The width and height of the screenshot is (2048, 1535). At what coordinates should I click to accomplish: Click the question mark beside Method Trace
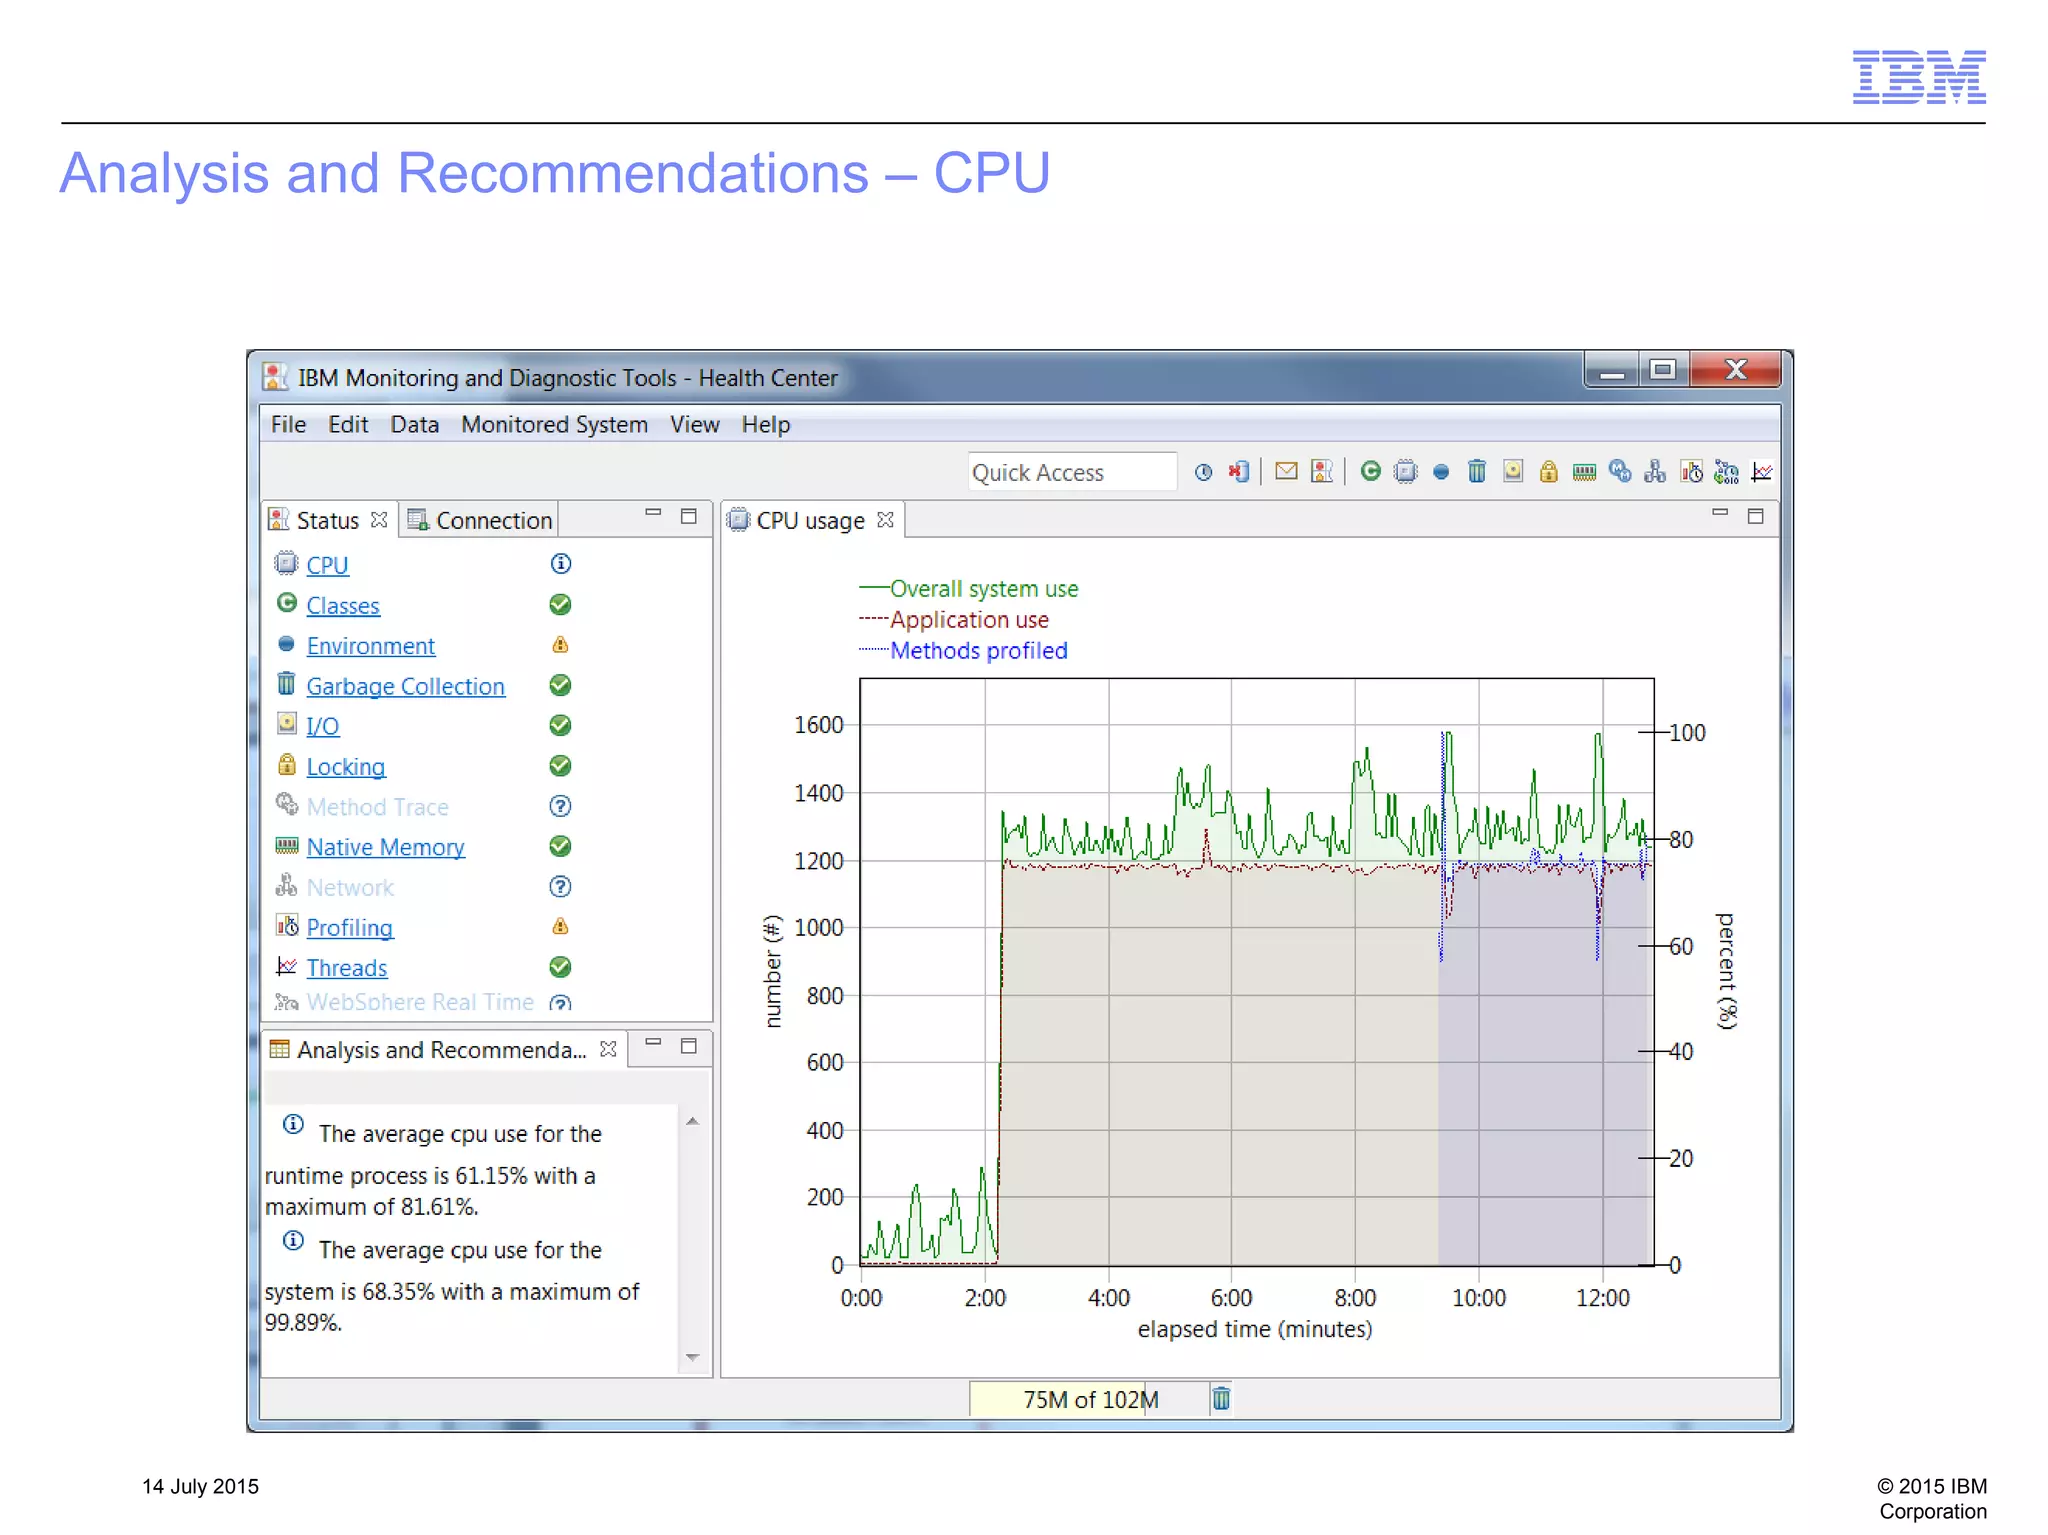click(561, 806)
